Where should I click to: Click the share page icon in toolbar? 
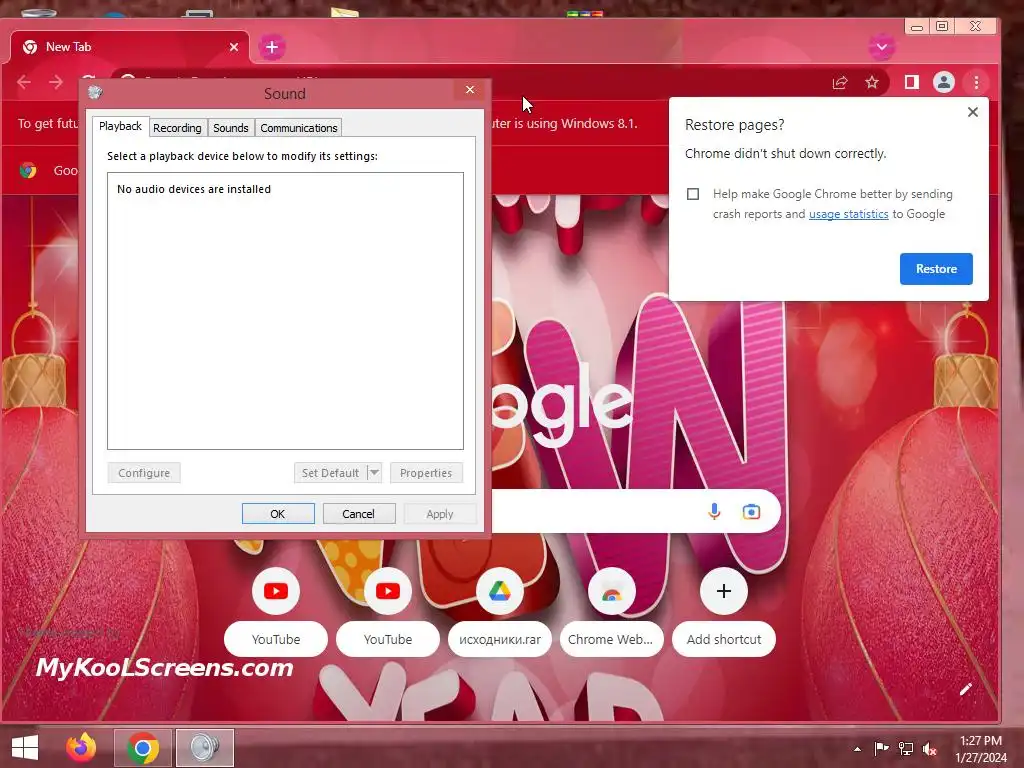tap(840, 82)
